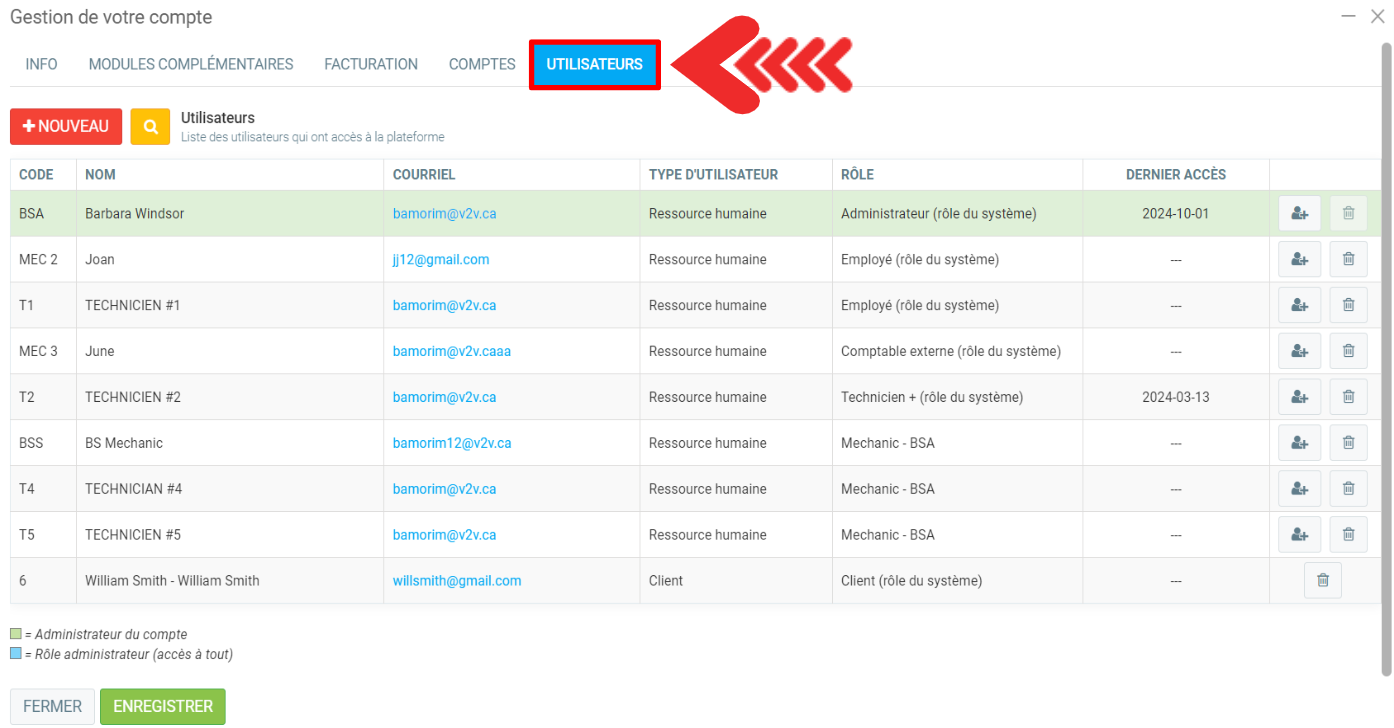This screenshot has width=1394, height=728.
Task: Open email link willsmith@gmail.com
Action: [x=456, y=581]
